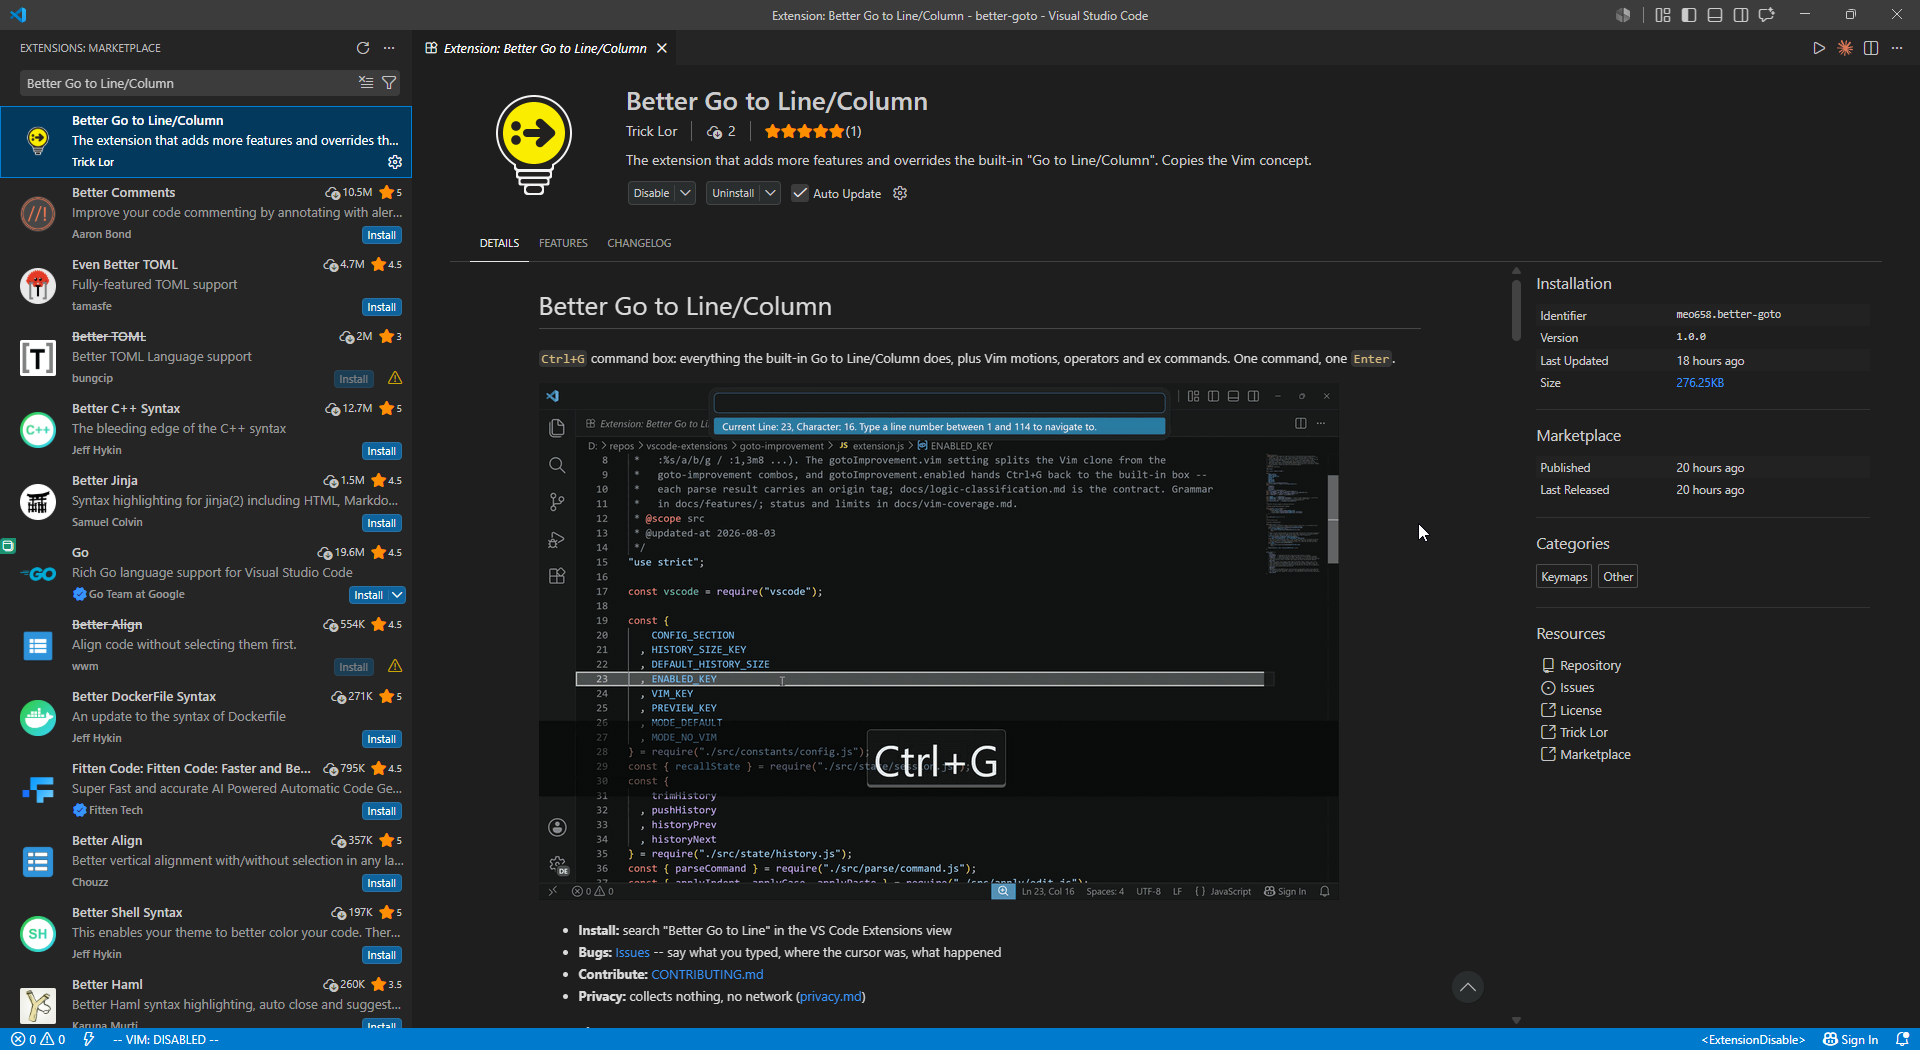Open the Other category

point(1618,577)
